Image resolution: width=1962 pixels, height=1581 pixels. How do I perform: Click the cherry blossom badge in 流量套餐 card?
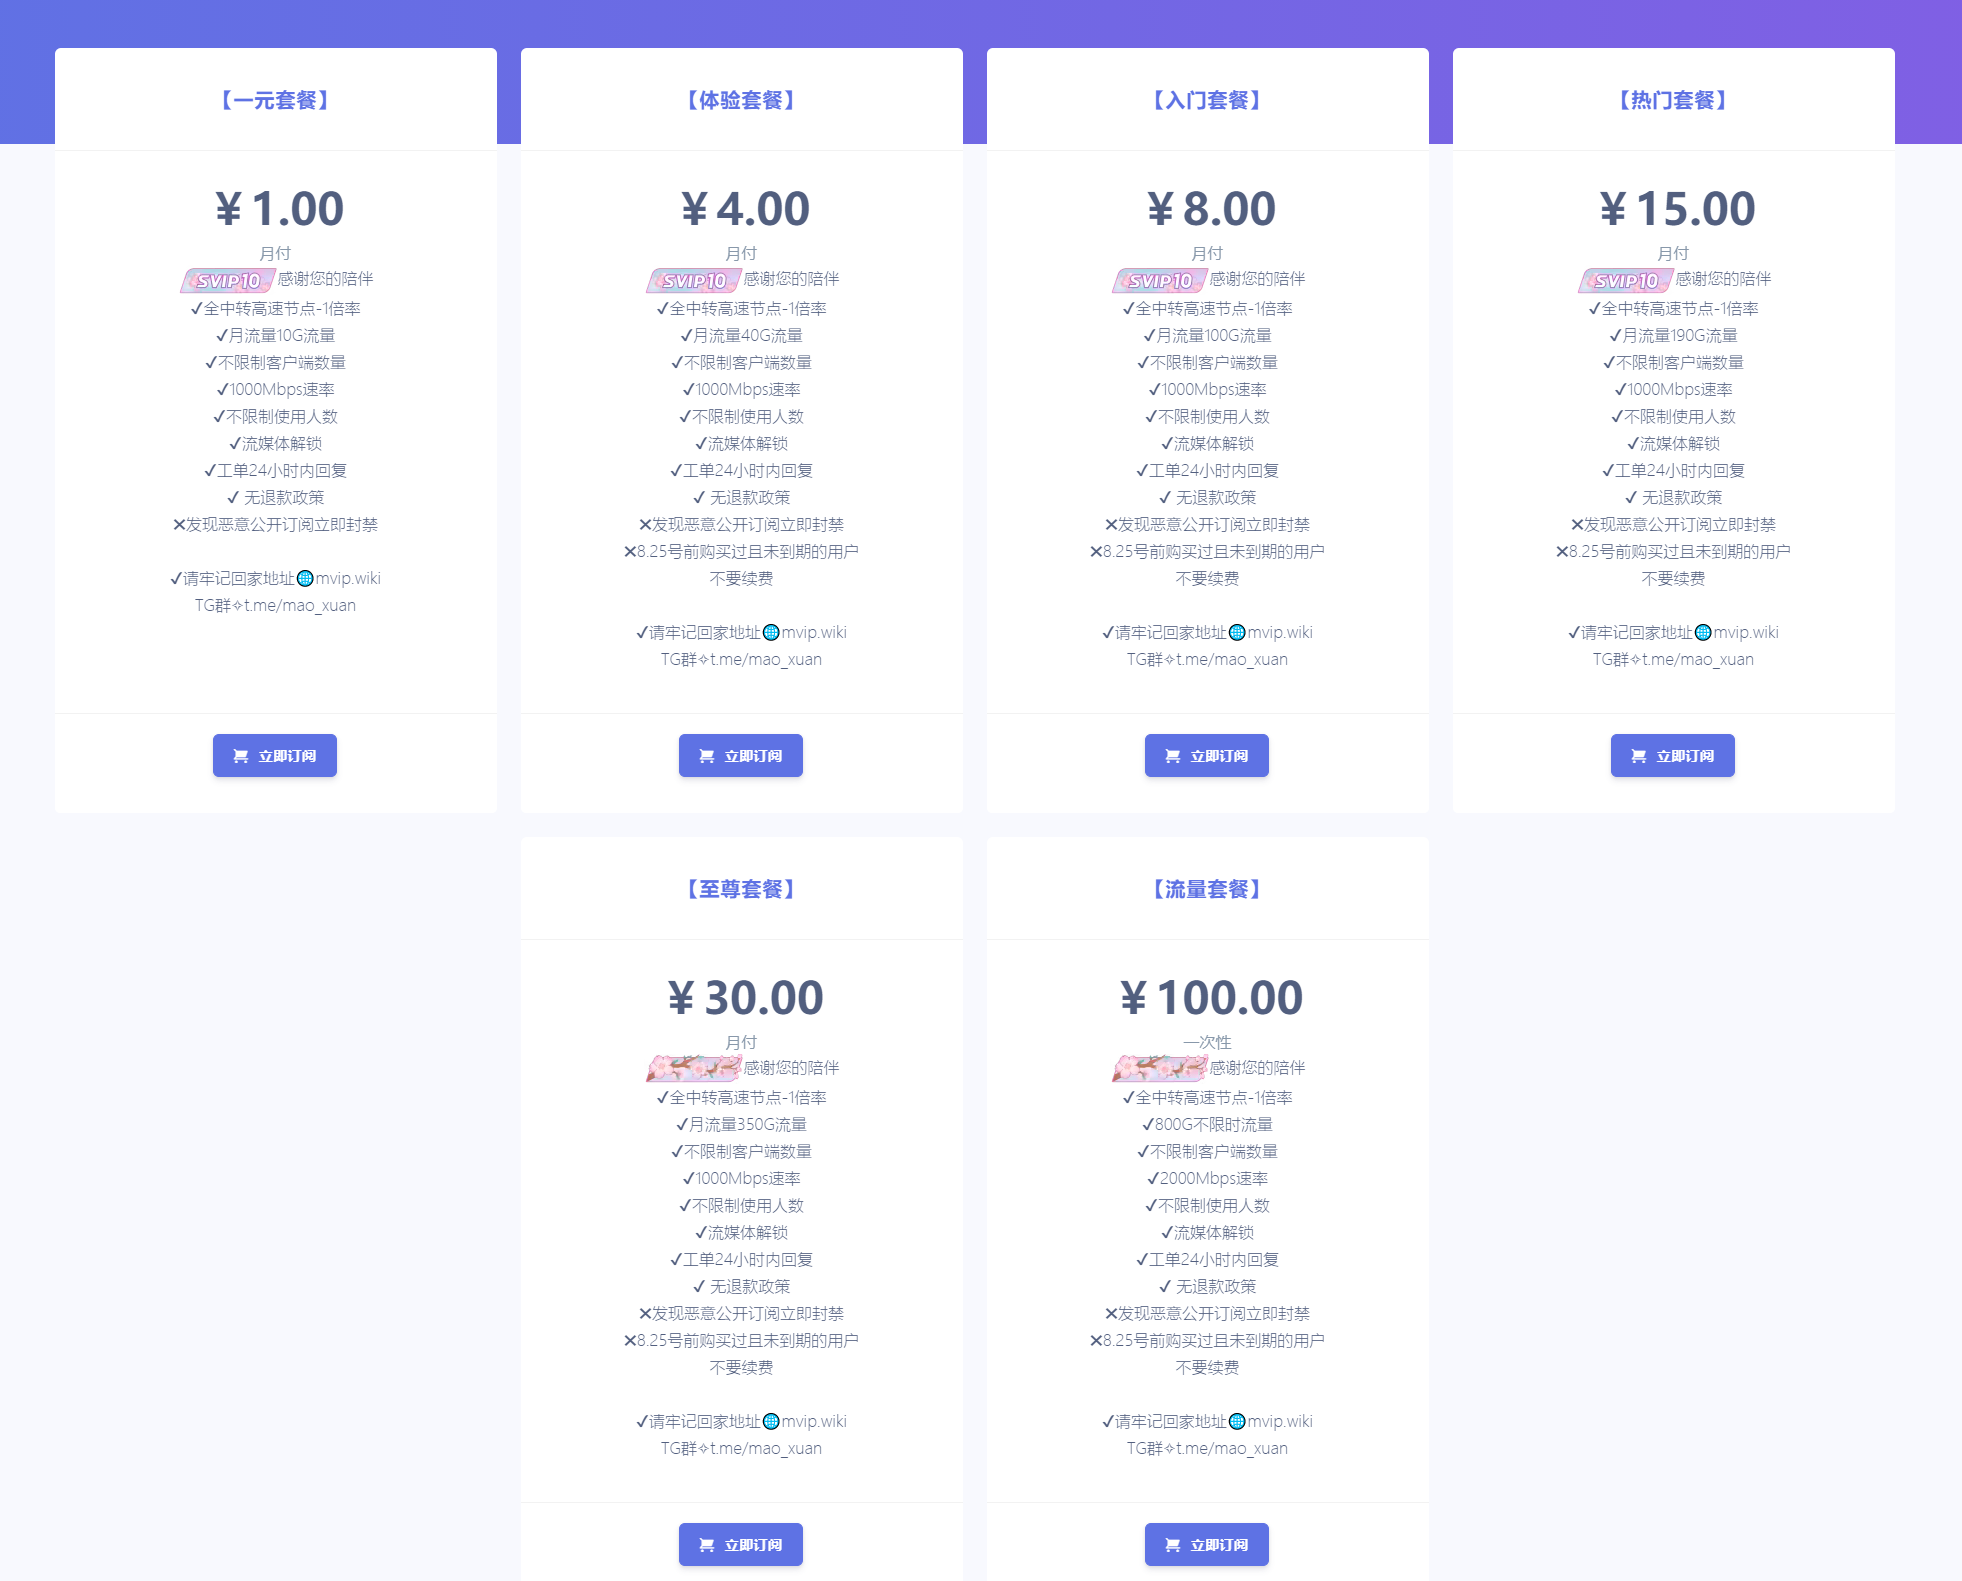1159,1069
